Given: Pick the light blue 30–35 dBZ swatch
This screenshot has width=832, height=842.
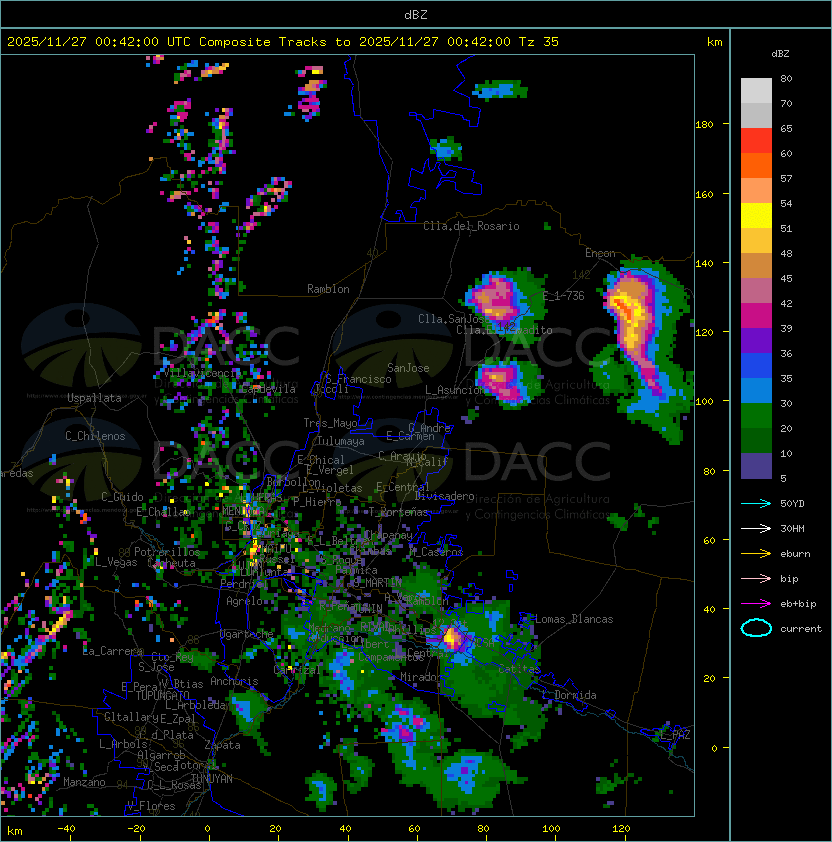Looking at the screenshot, I should pyautogui.click(x=756, y=391).
